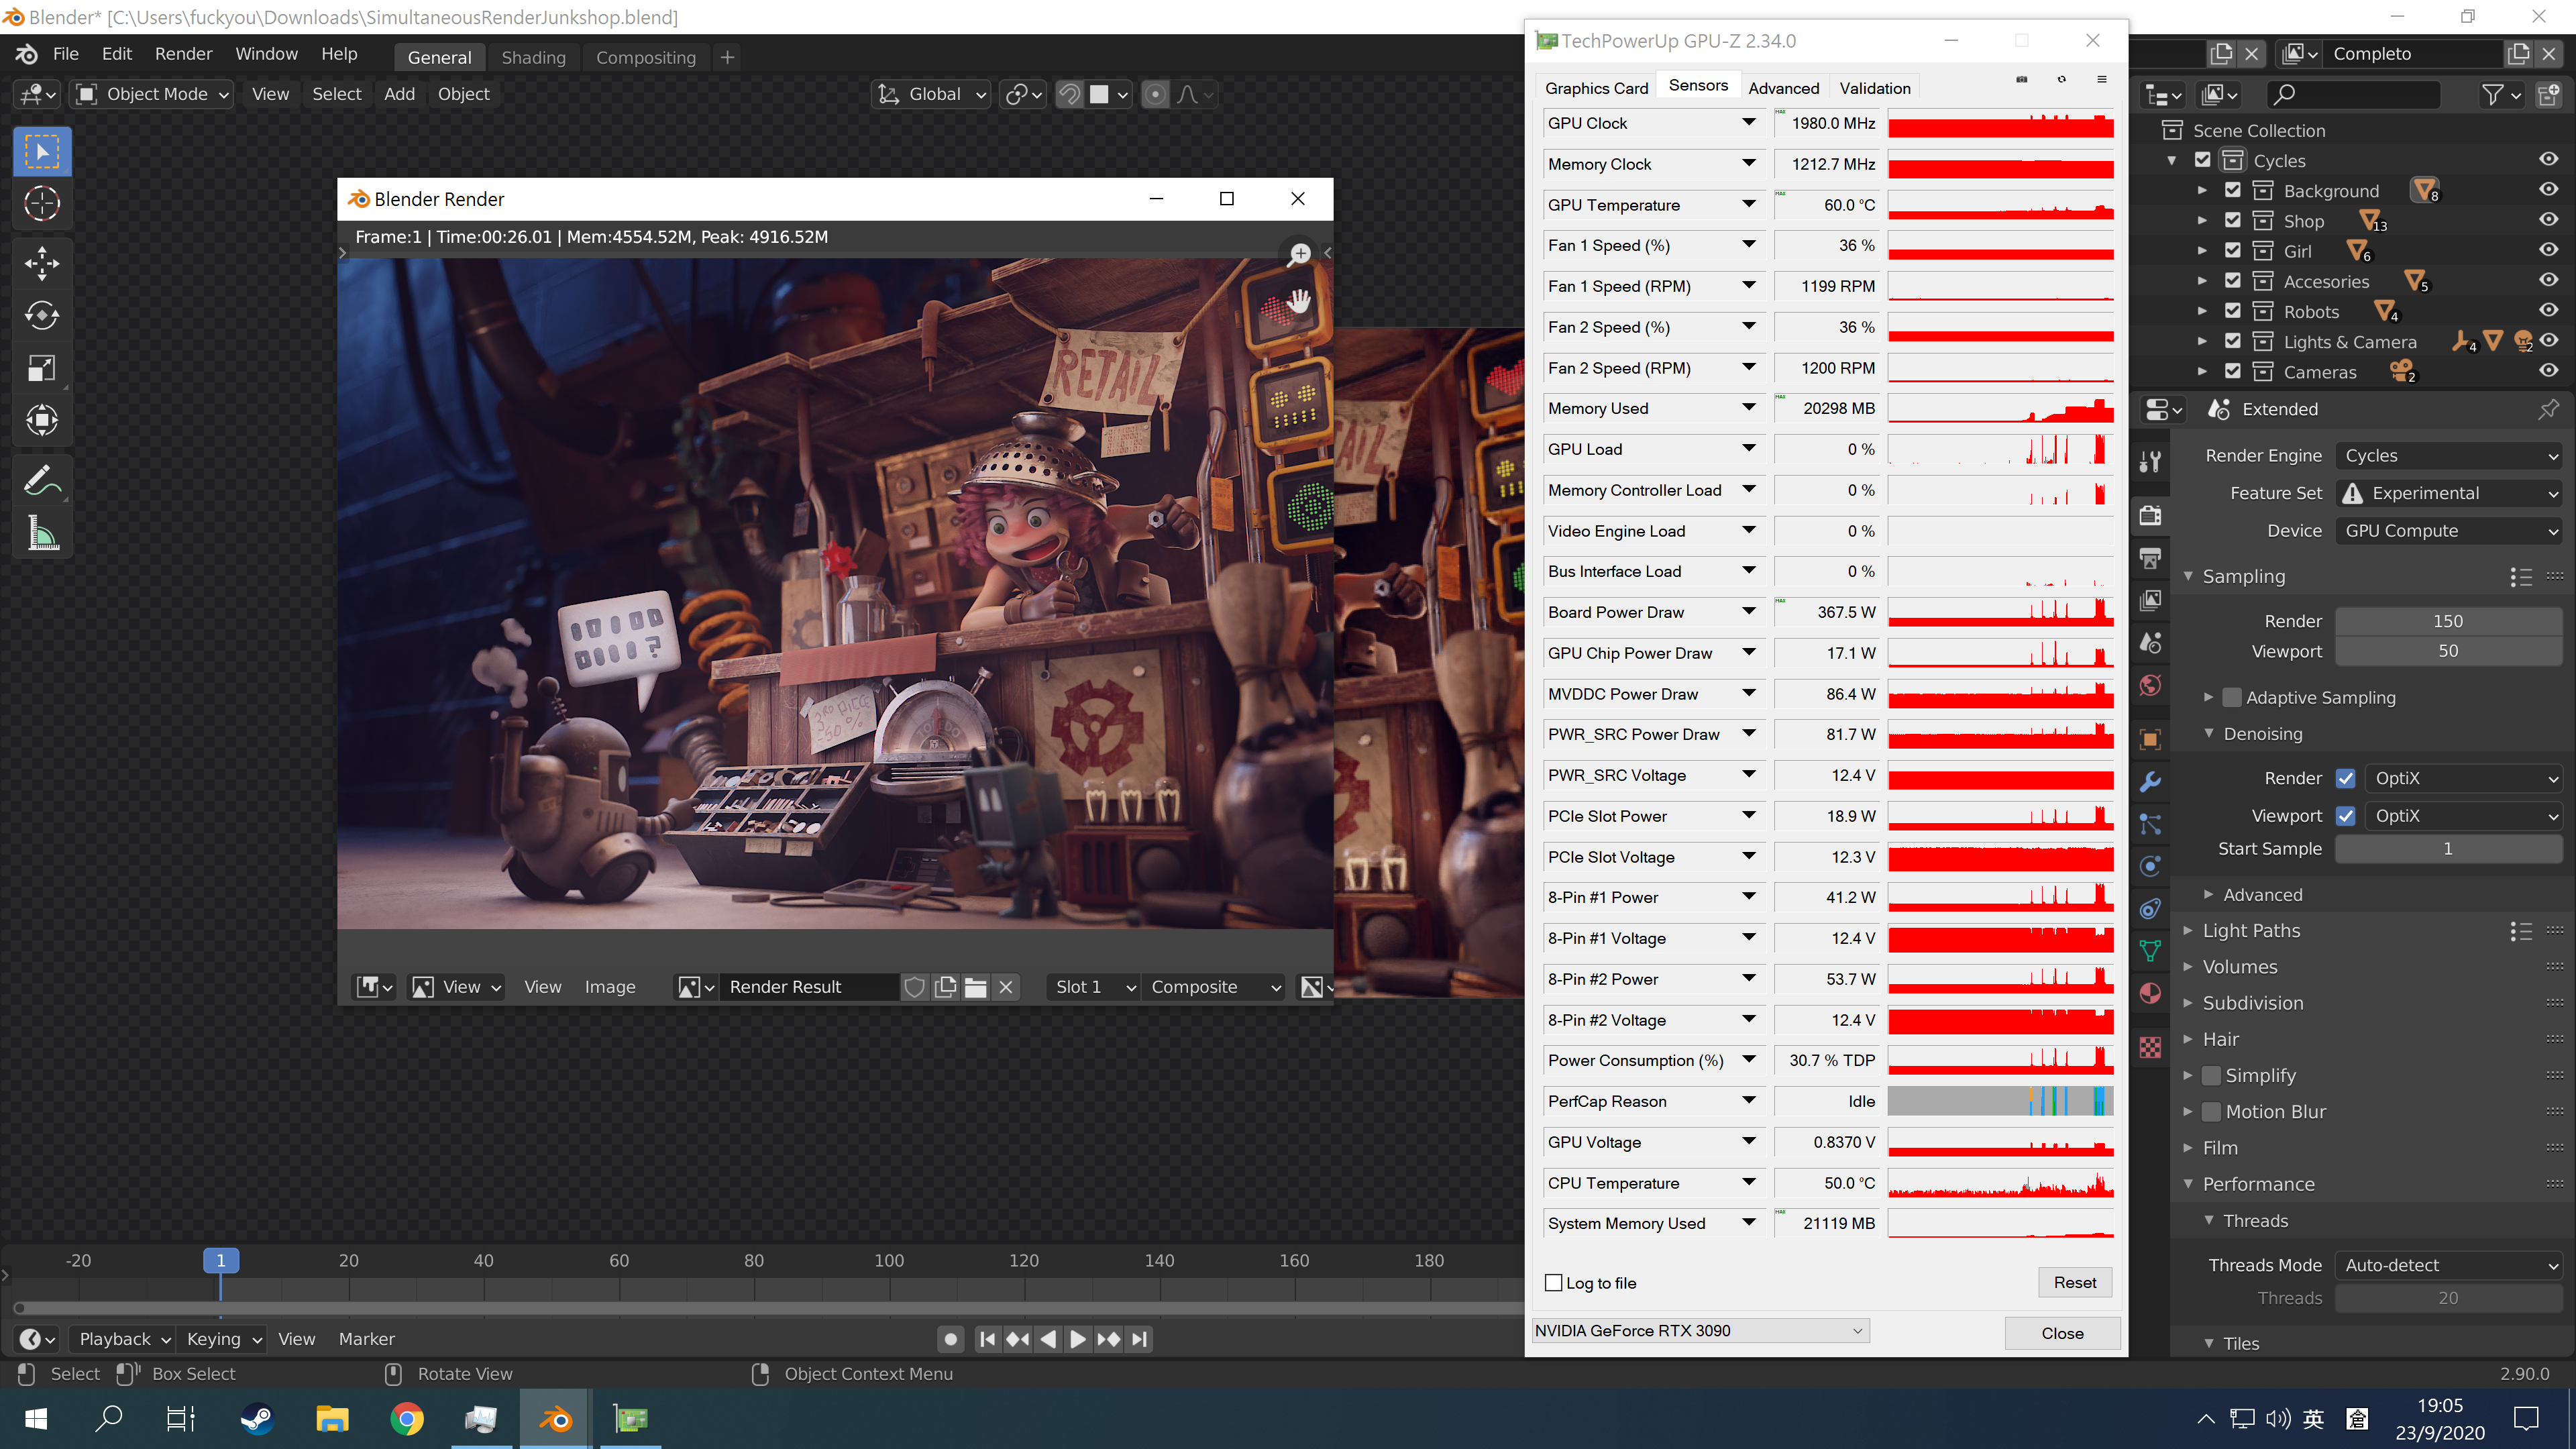
Task: Open the outliner filter funnel
Action: point(2500,95)
